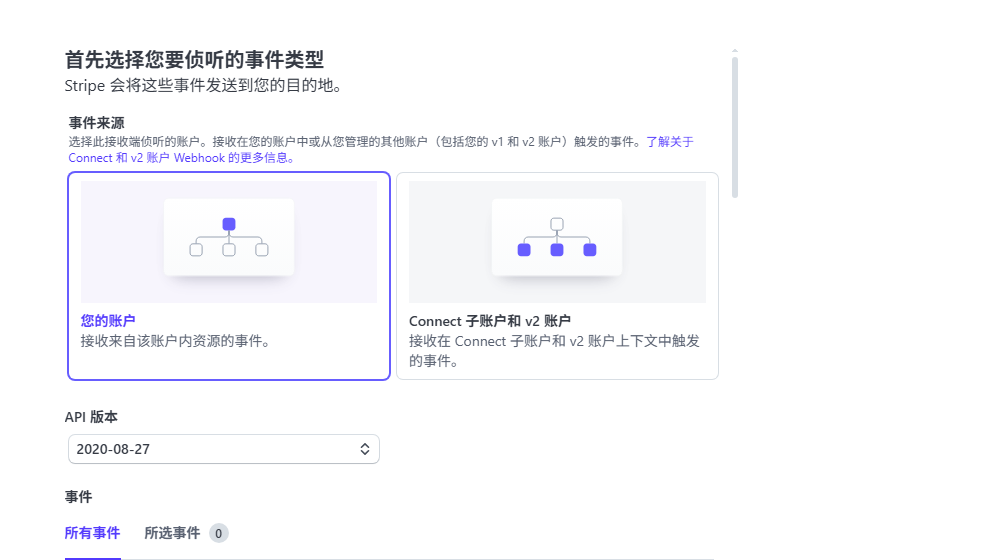
Task: Click the 0 count badge beside 所选事件
Action: (219, 533)
